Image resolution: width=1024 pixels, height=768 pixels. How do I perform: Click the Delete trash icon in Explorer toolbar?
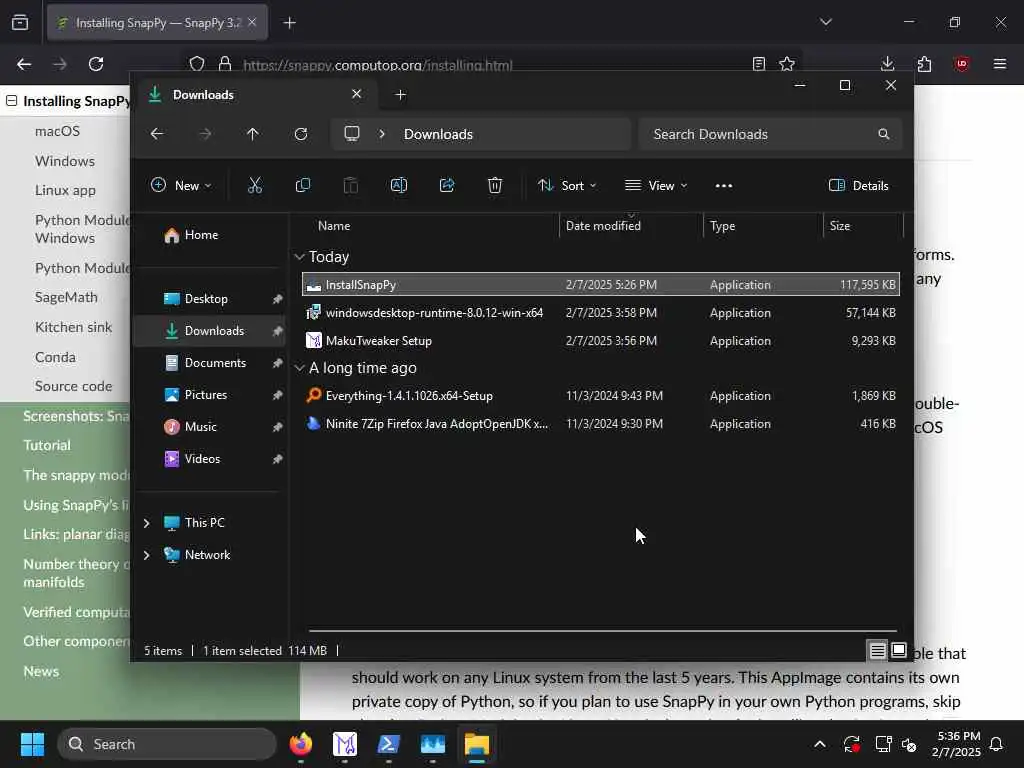[x=494, y=185]
